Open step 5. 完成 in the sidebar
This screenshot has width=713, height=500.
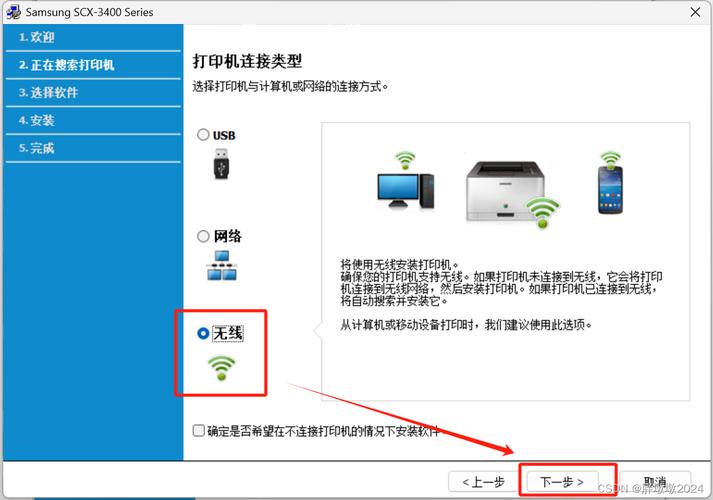pyautogui.click(x=93, y=148)
